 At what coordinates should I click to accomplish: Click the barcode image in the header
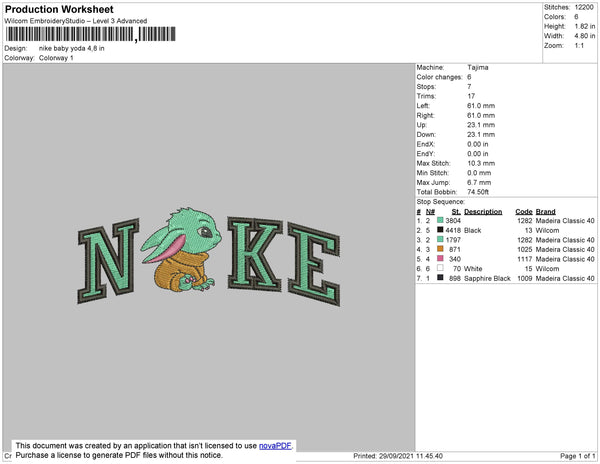point(91,34)
